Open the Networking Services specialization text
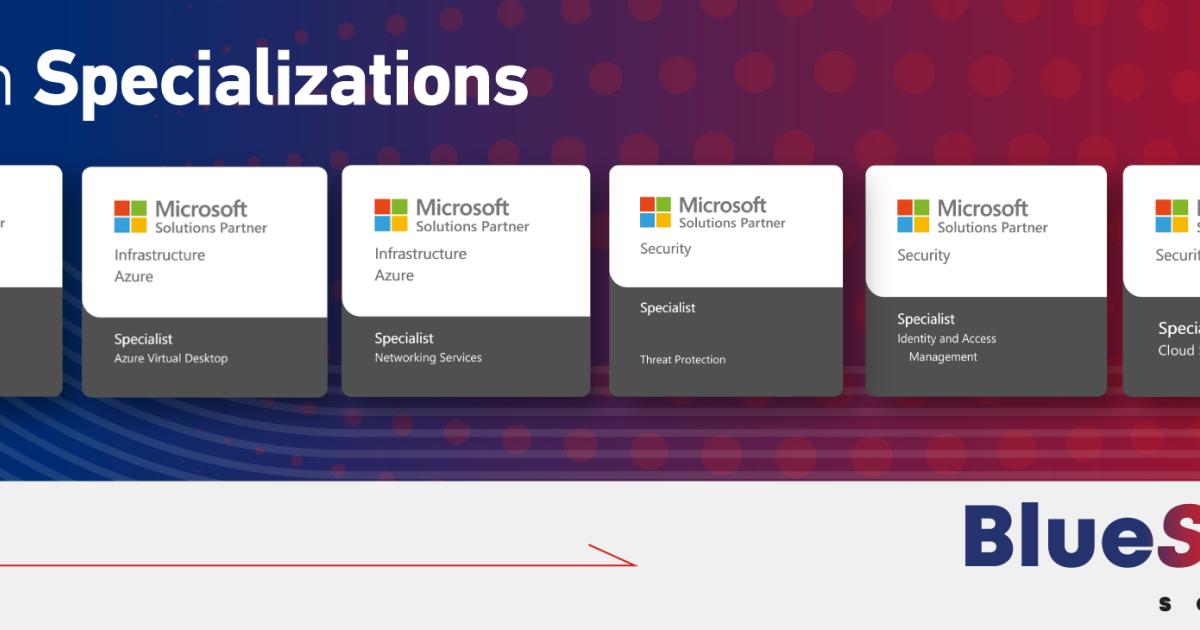1200x630 pixels. [428, 358]
